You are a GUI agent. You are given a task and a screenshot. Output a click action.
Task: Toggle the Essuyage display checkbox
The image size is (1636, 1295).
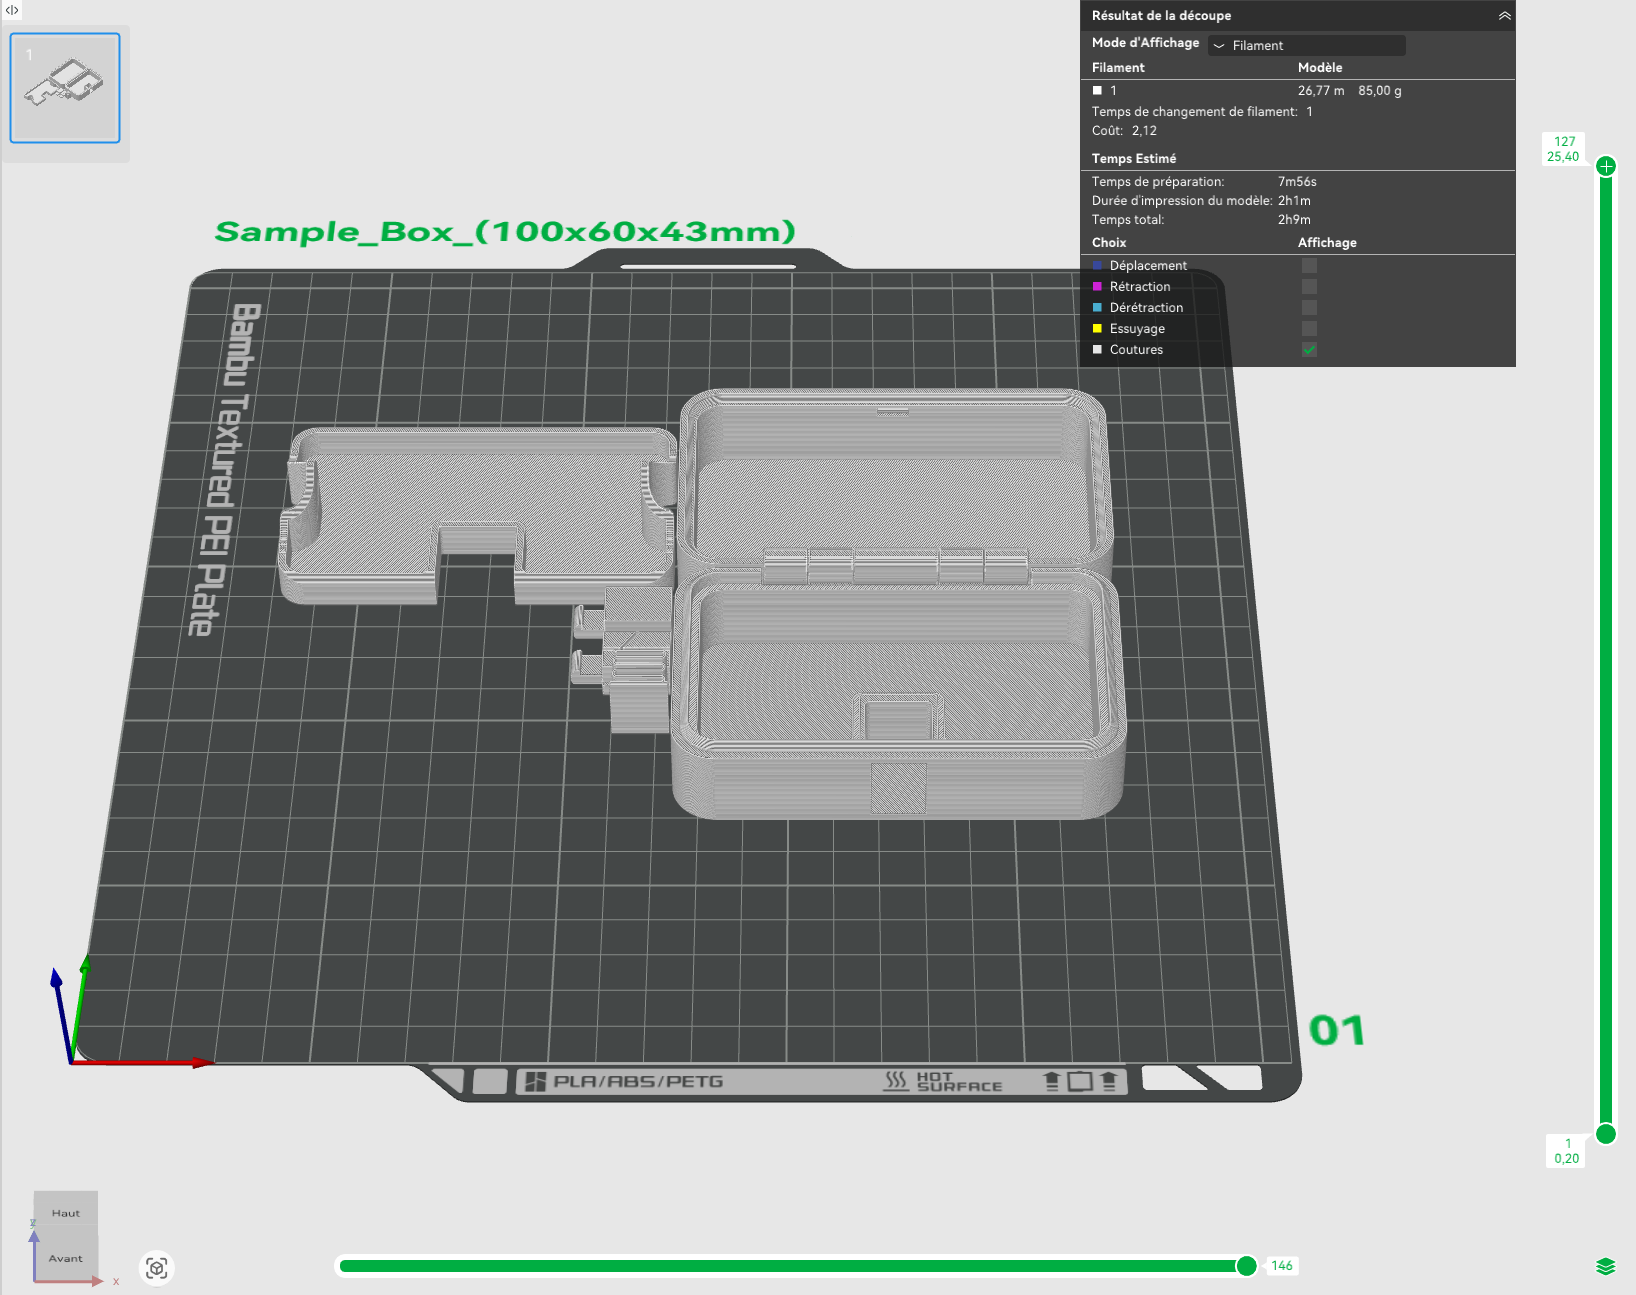click(1309, 329)
